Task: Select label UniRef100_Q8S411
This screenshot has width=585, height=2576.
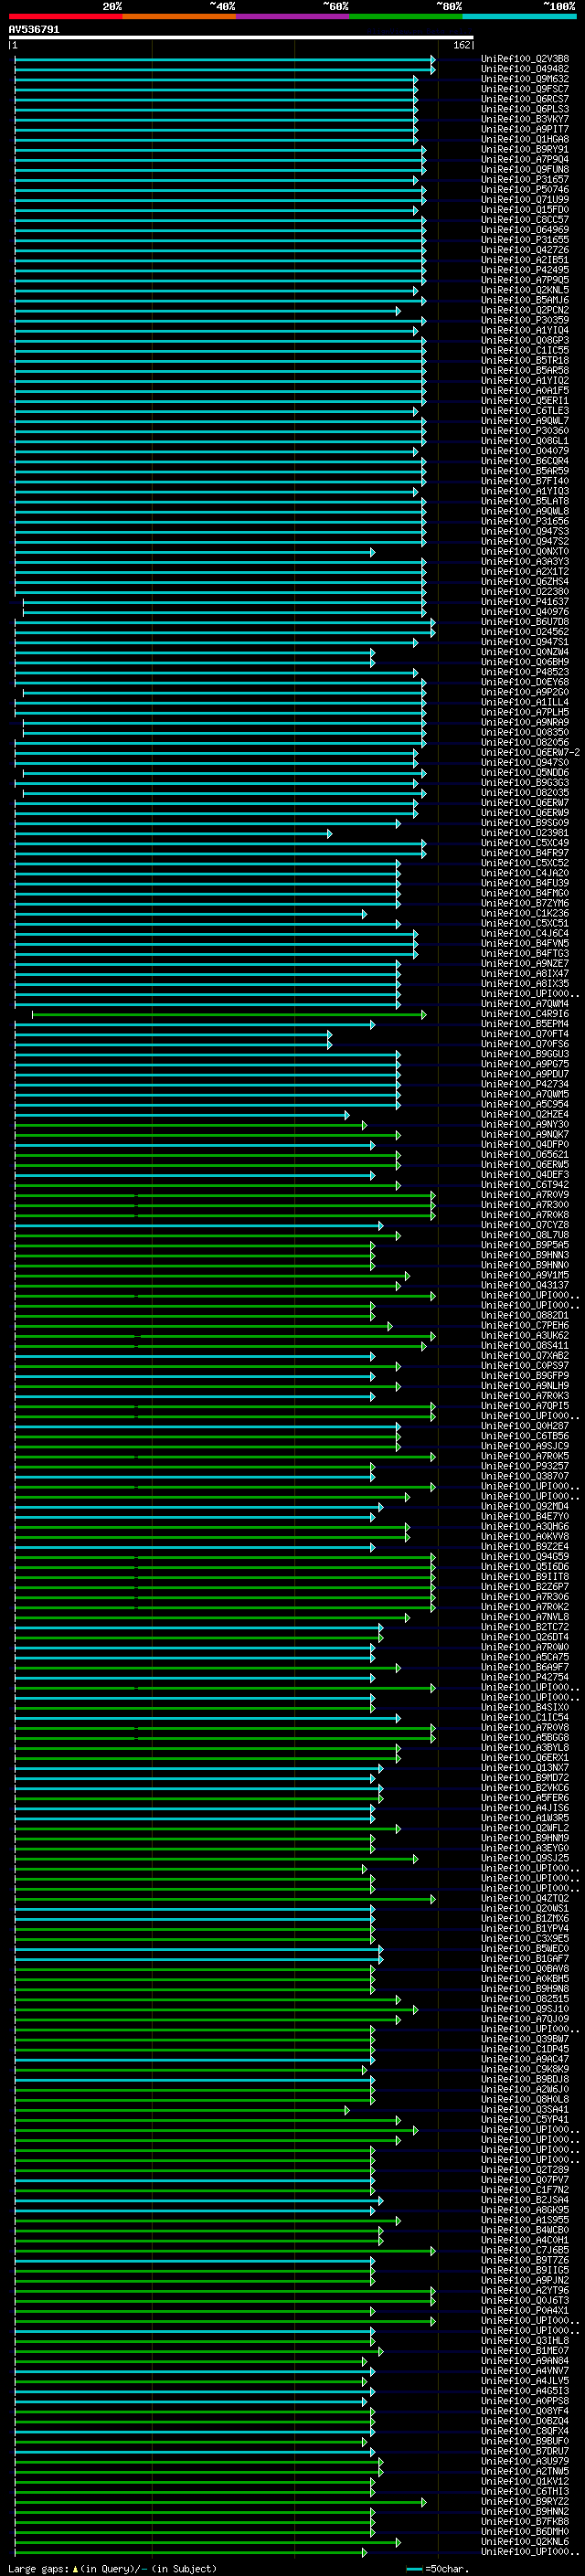Action: pos(525,1346)
